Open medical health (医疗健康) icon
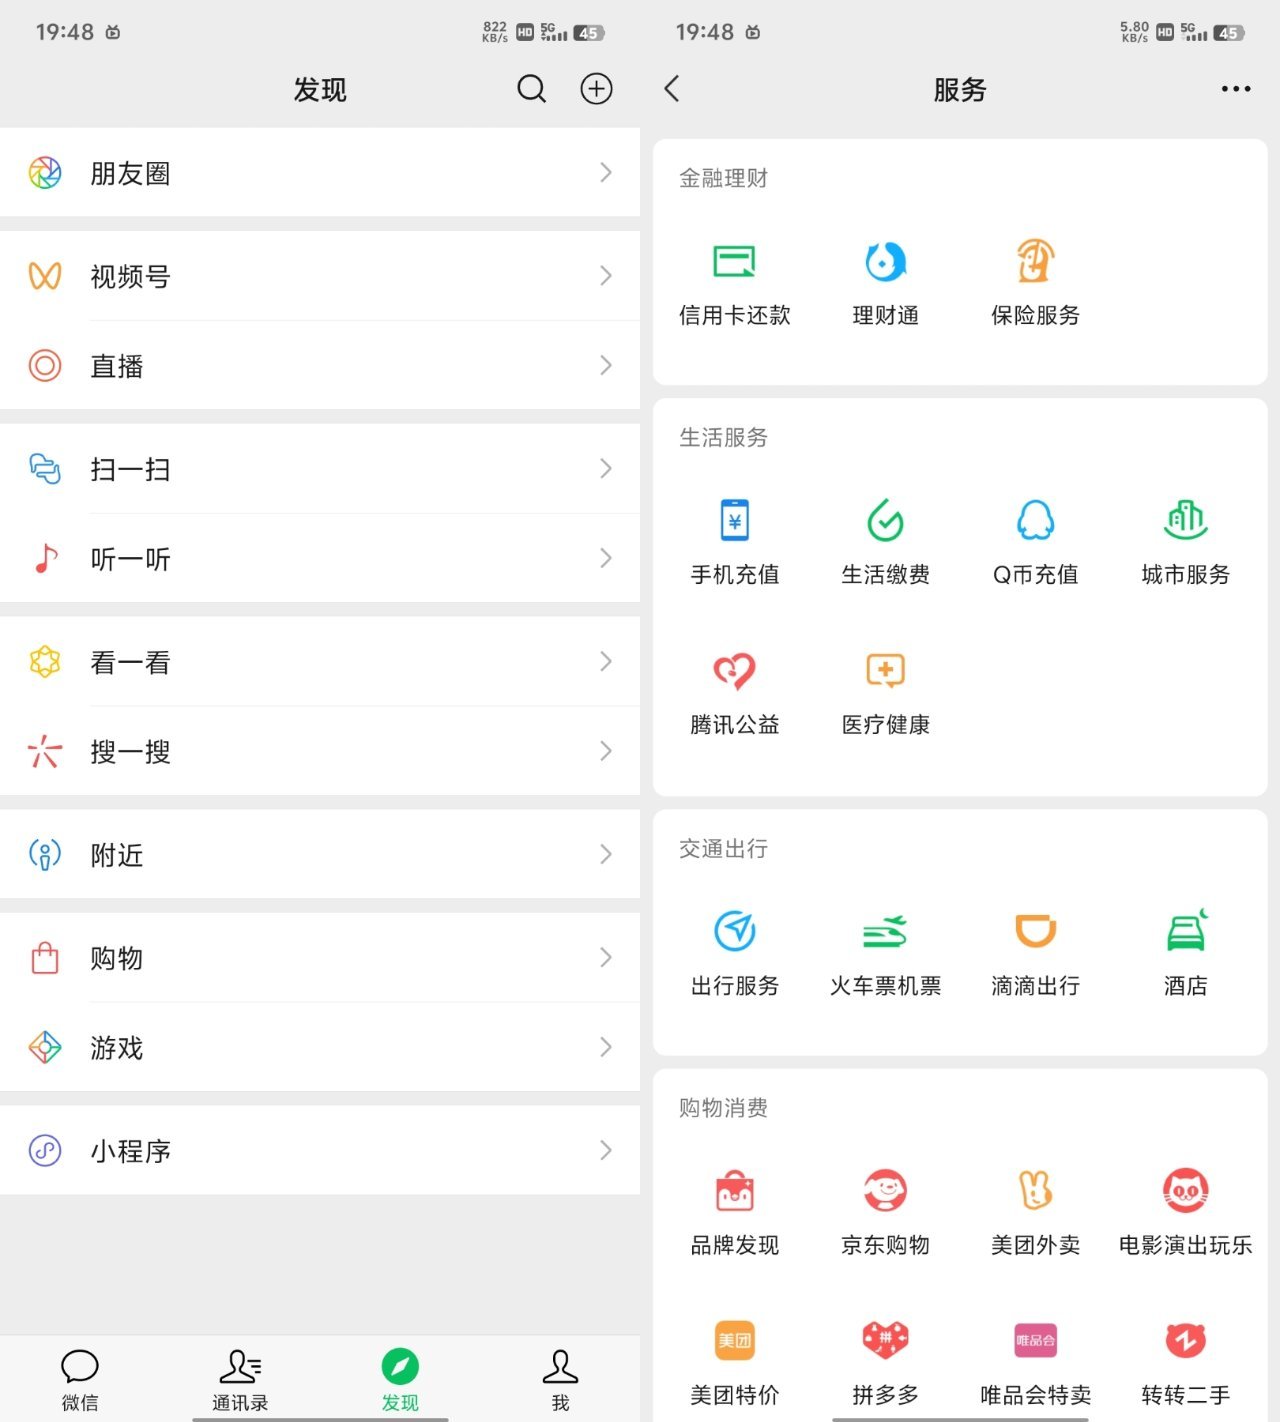1280x1422 pixels. [x=886, y=670]
